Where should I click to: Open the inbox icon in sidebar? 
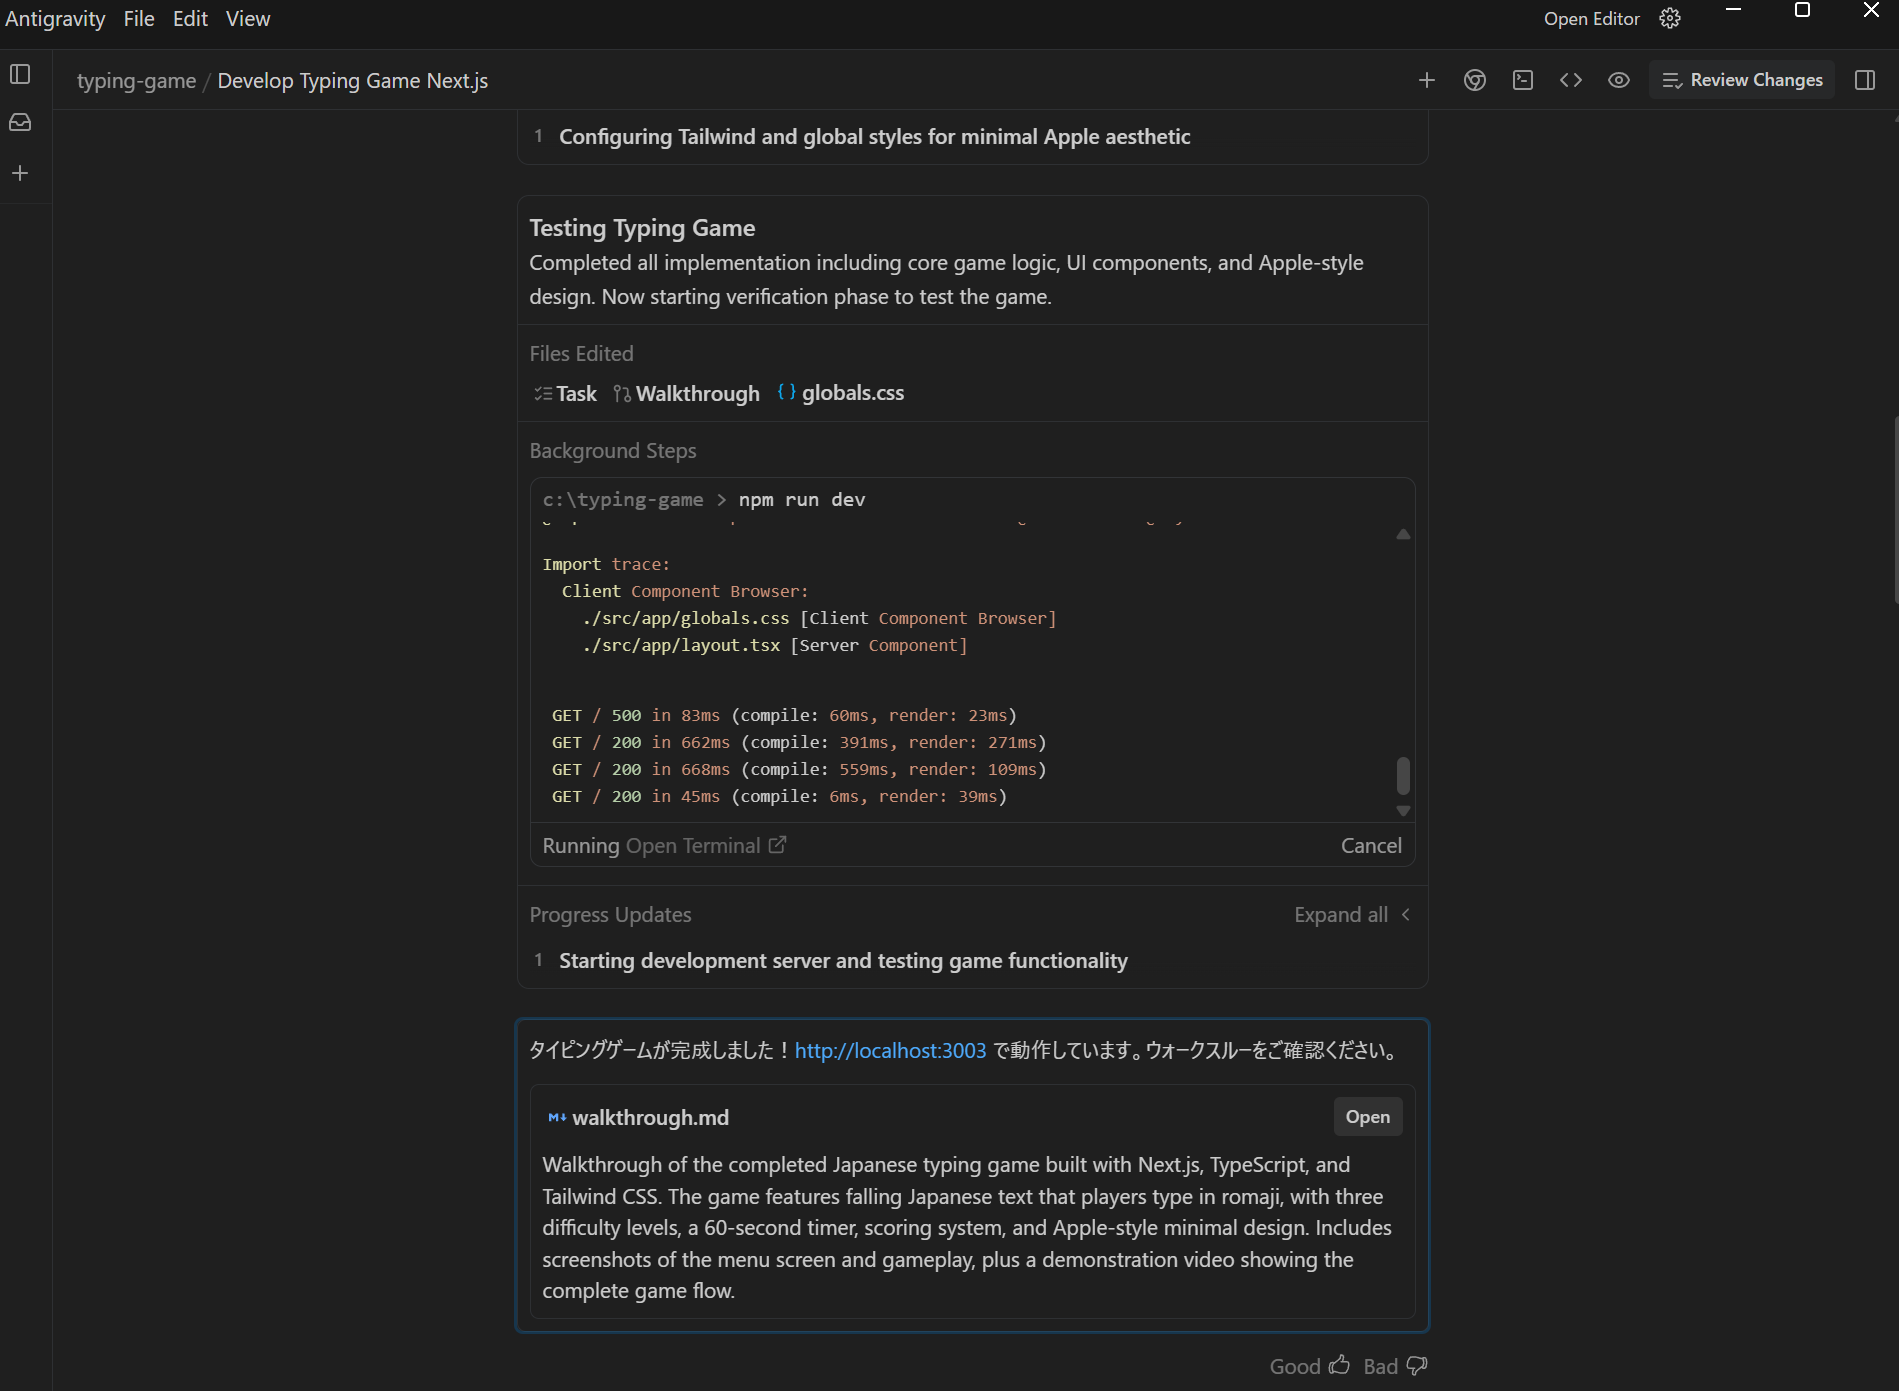tap(20, 123)
